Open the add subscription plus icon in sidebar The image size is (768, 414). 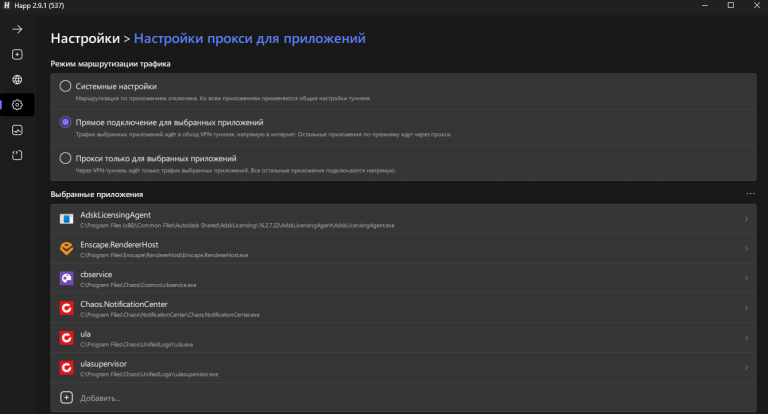(17, 54)
